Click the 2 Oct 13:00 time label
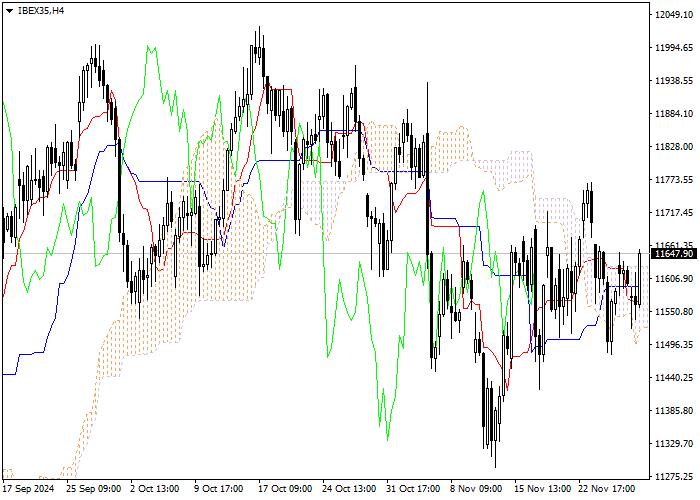700x500 pixels. 154,489
